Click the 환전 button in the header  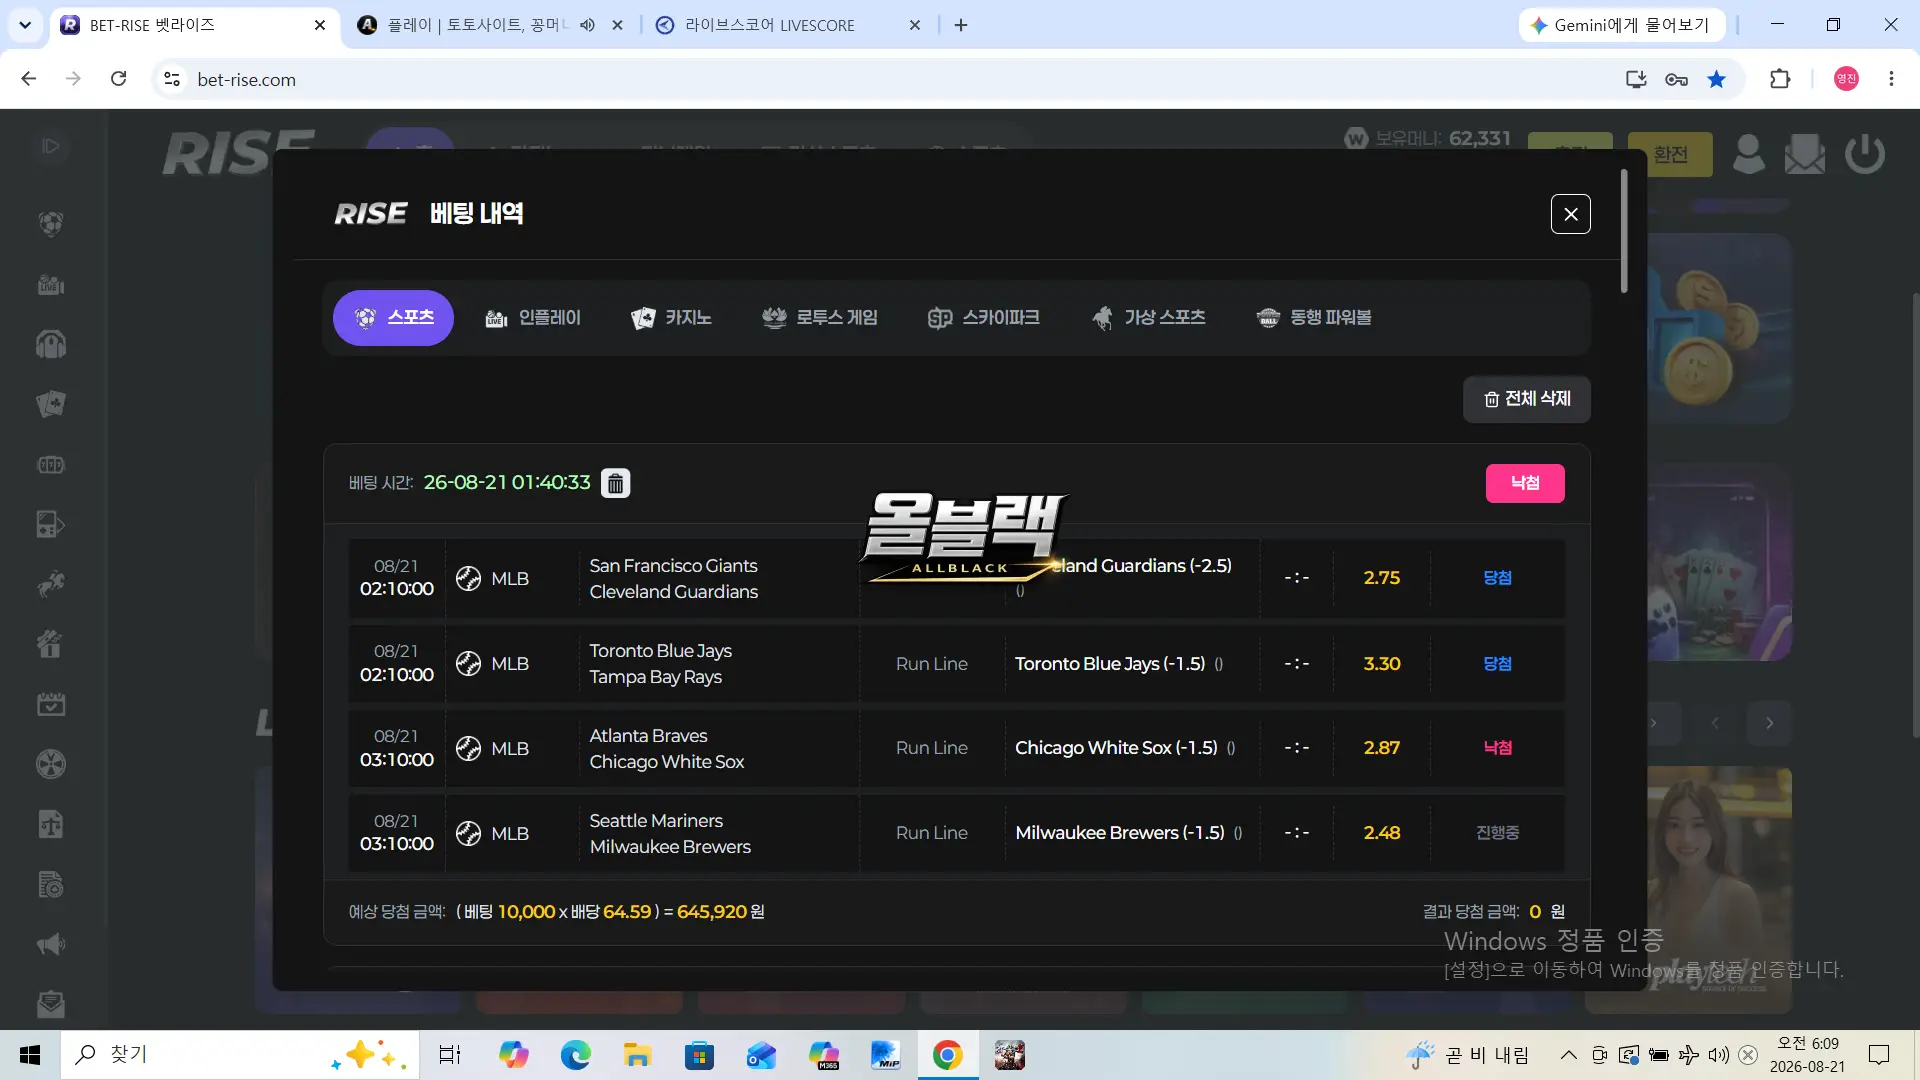click(x=1670, y=155)
